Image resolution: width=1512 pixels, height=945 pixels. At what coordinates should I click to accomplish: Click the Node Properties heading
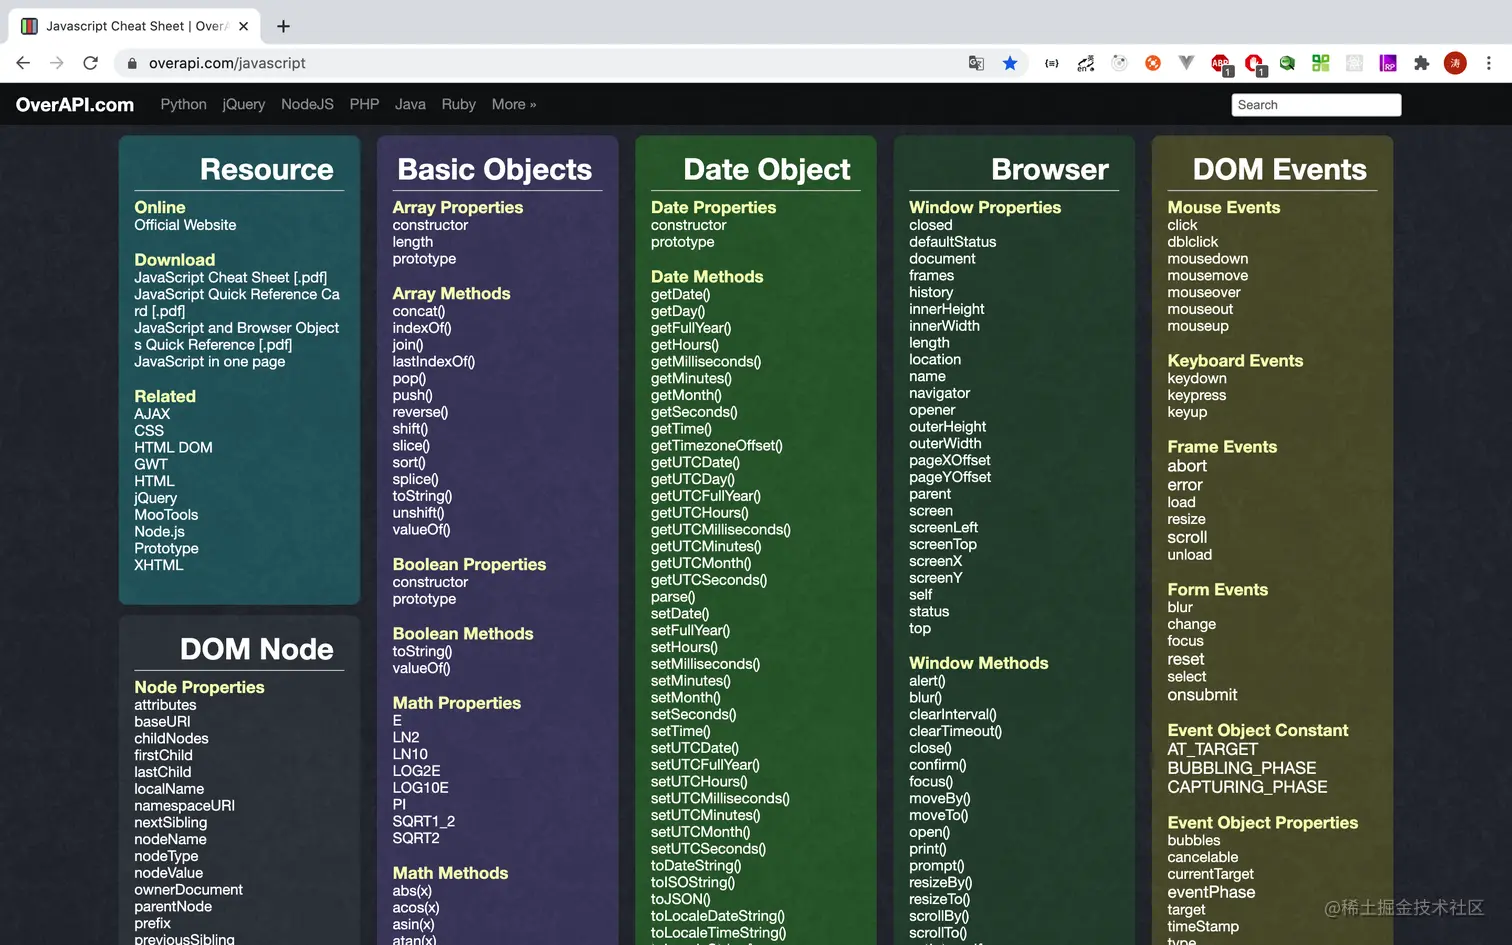(200, 687)
